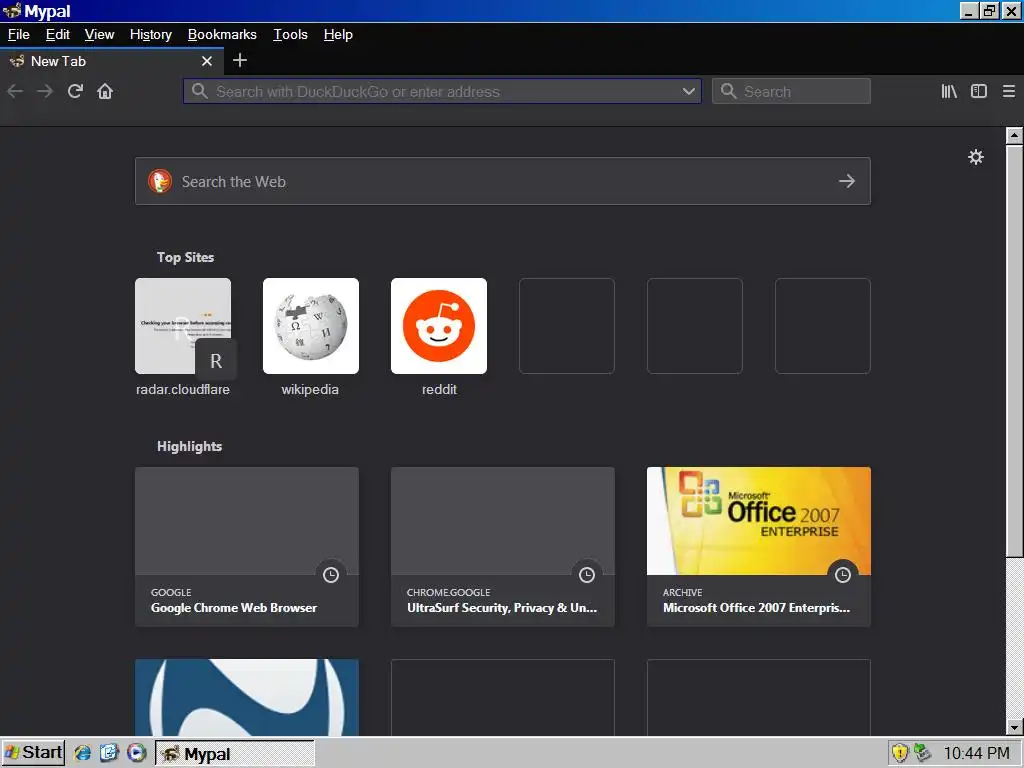This screenshot has width=1024, height=768.
Task: Open the Tools menu
Action: pyautogui.click(x=290, y=35)
